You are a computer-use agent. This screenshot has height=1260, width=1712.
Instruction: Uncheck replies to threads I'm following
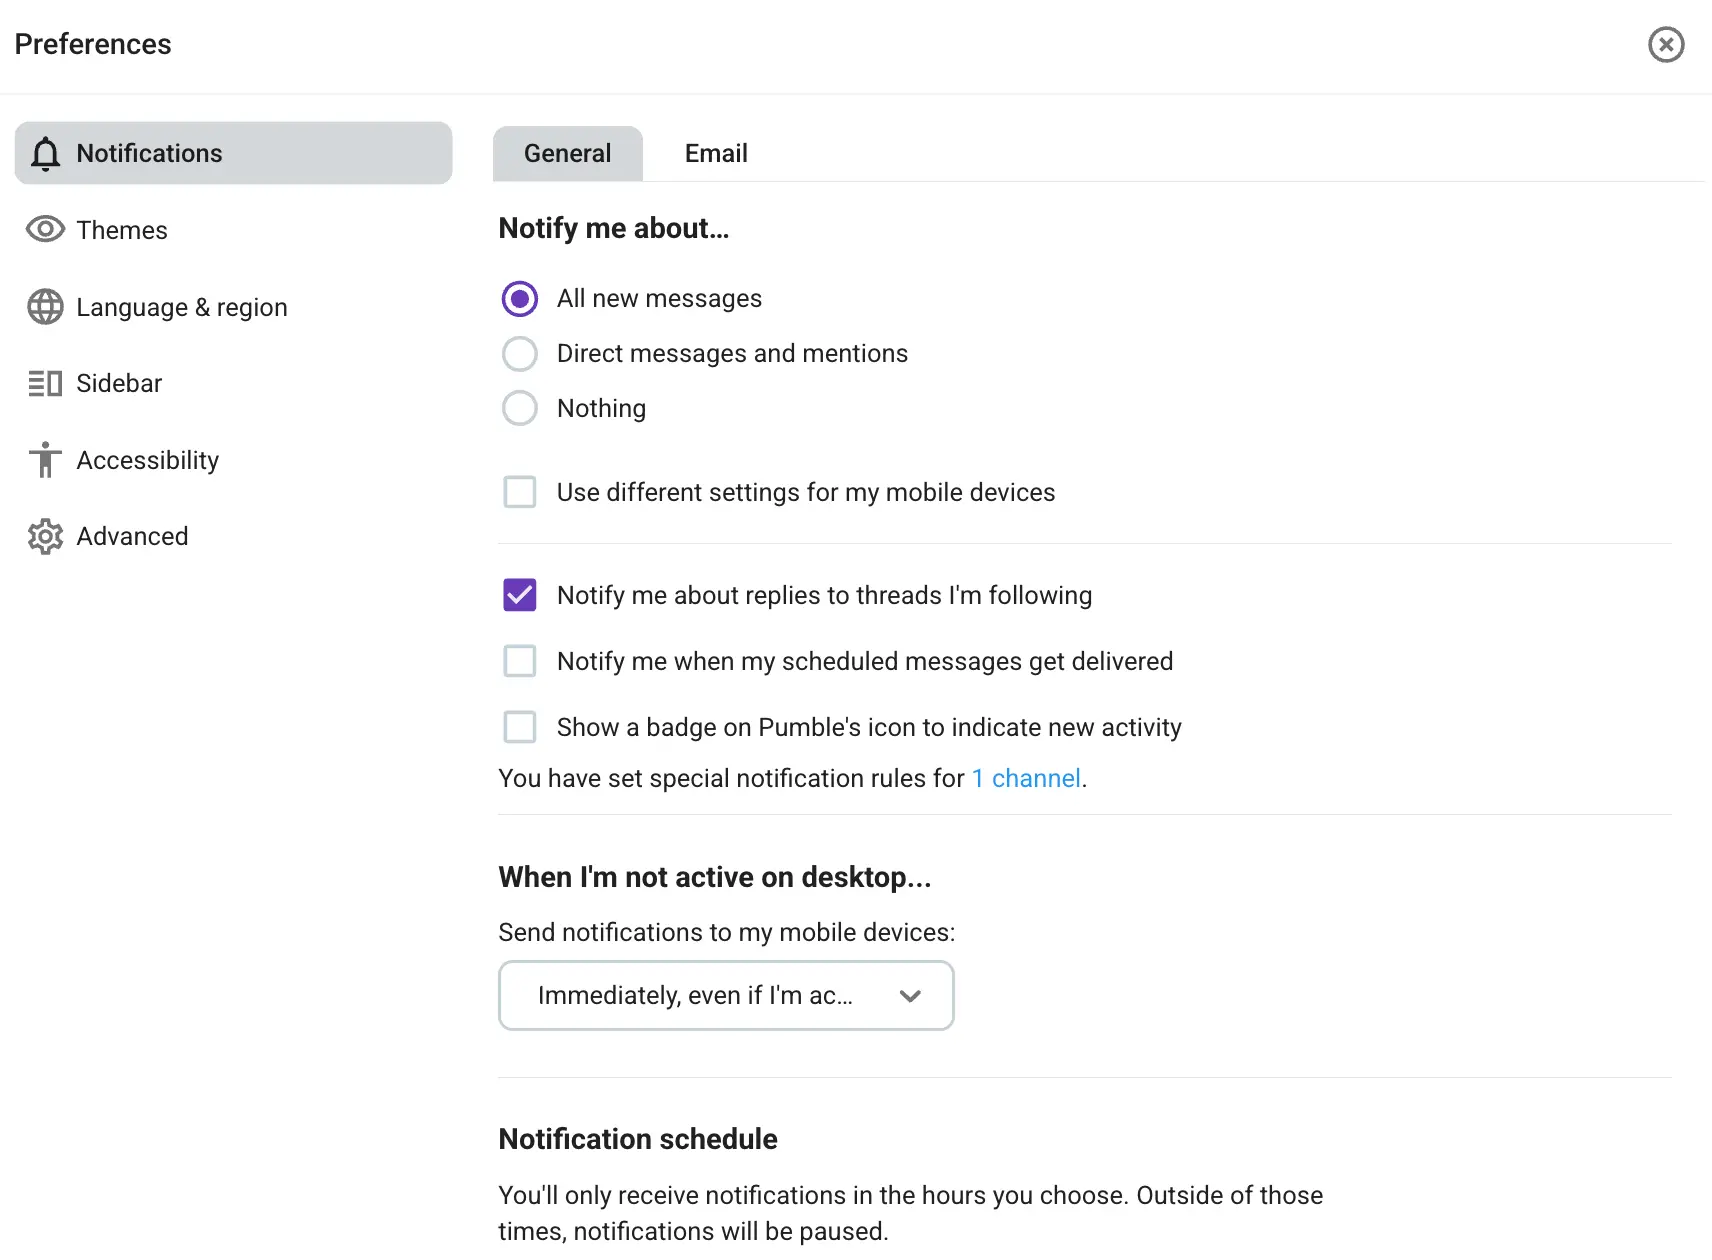520,595
